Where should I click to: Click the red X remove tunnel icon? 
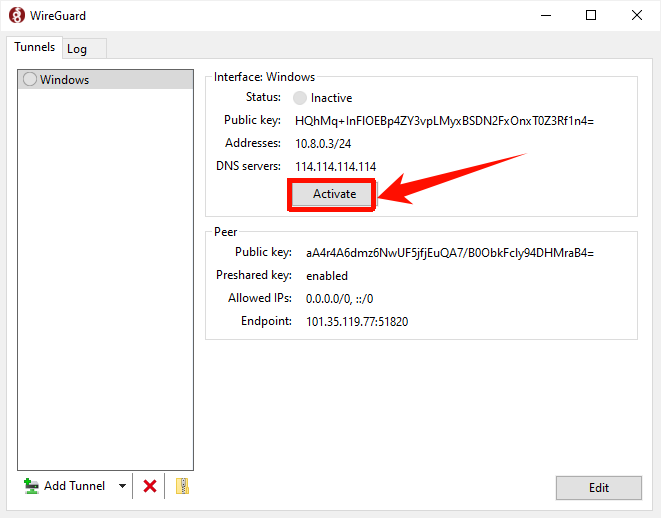pos(150,486)
